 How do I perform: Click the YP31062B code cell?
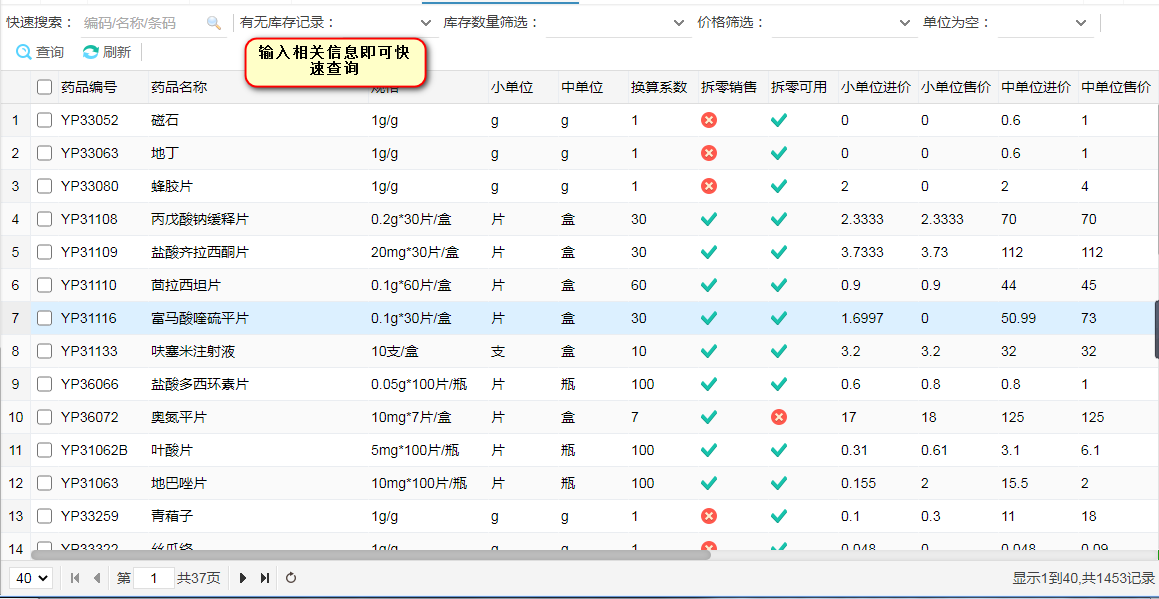[x=94, y=450]
